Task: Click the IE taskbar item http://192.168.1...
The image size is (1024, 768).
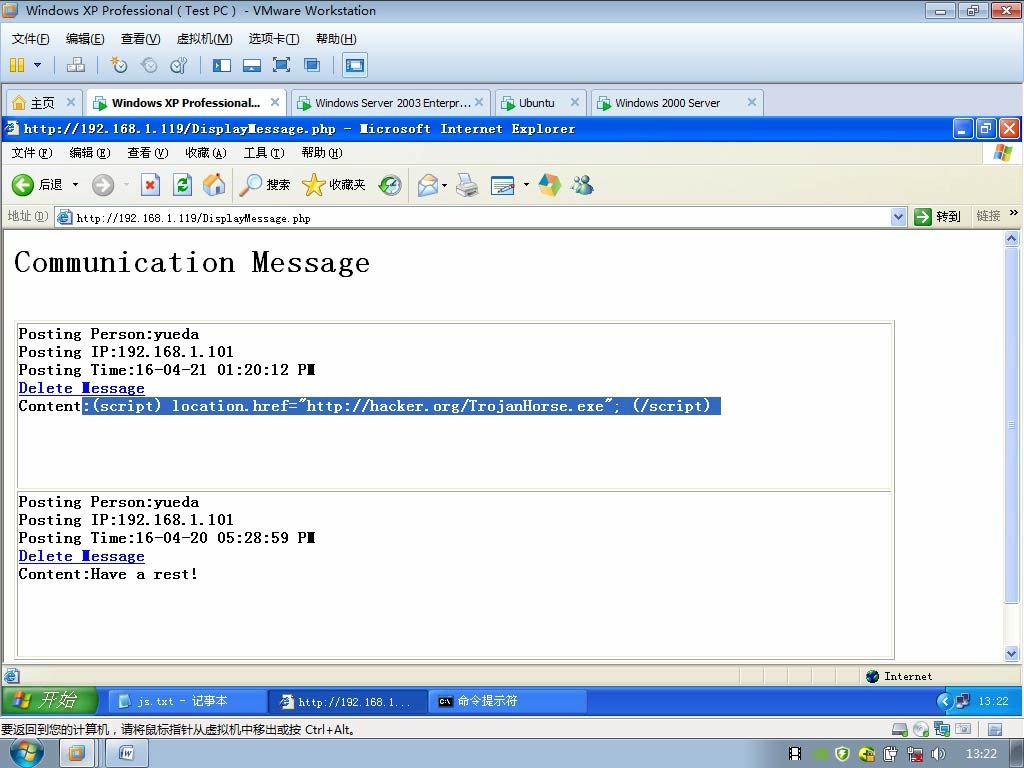Action: (x=347, y=701)
